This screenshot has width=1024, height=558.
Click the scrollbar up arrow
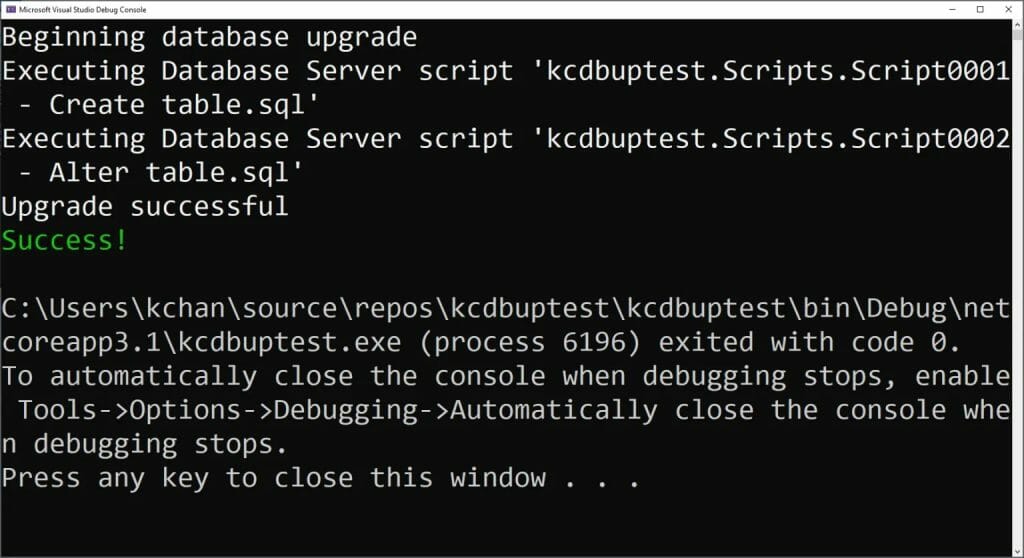(1017, 24)
